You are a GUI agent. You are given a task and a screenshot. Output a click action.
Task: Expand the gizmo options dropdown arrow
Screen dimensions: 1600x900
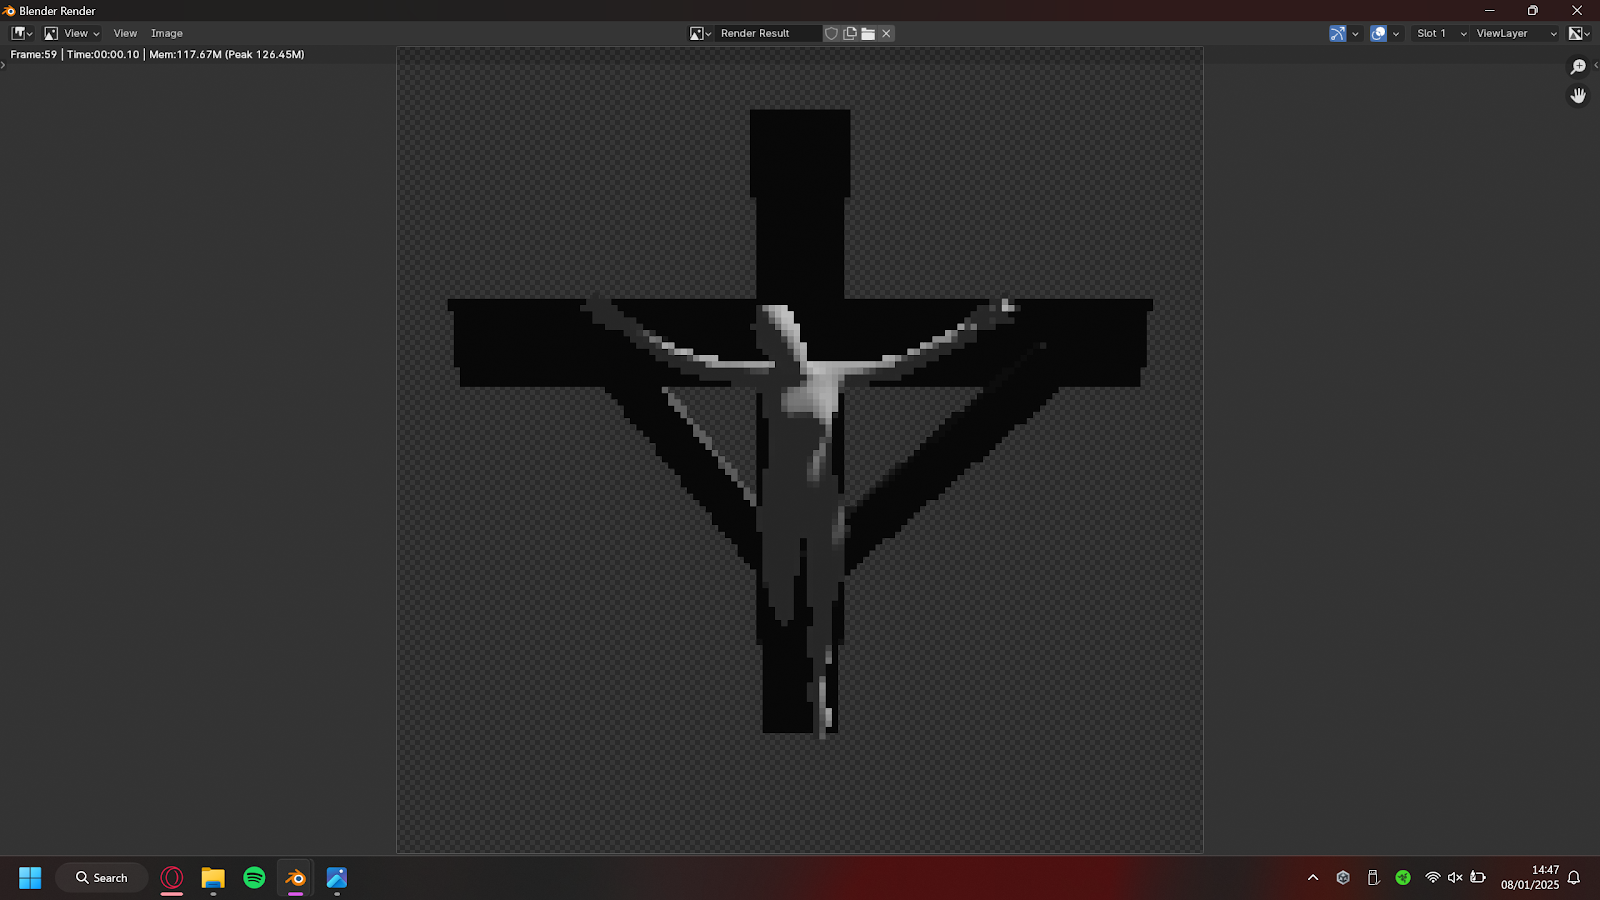click(x=1355, y=33)
